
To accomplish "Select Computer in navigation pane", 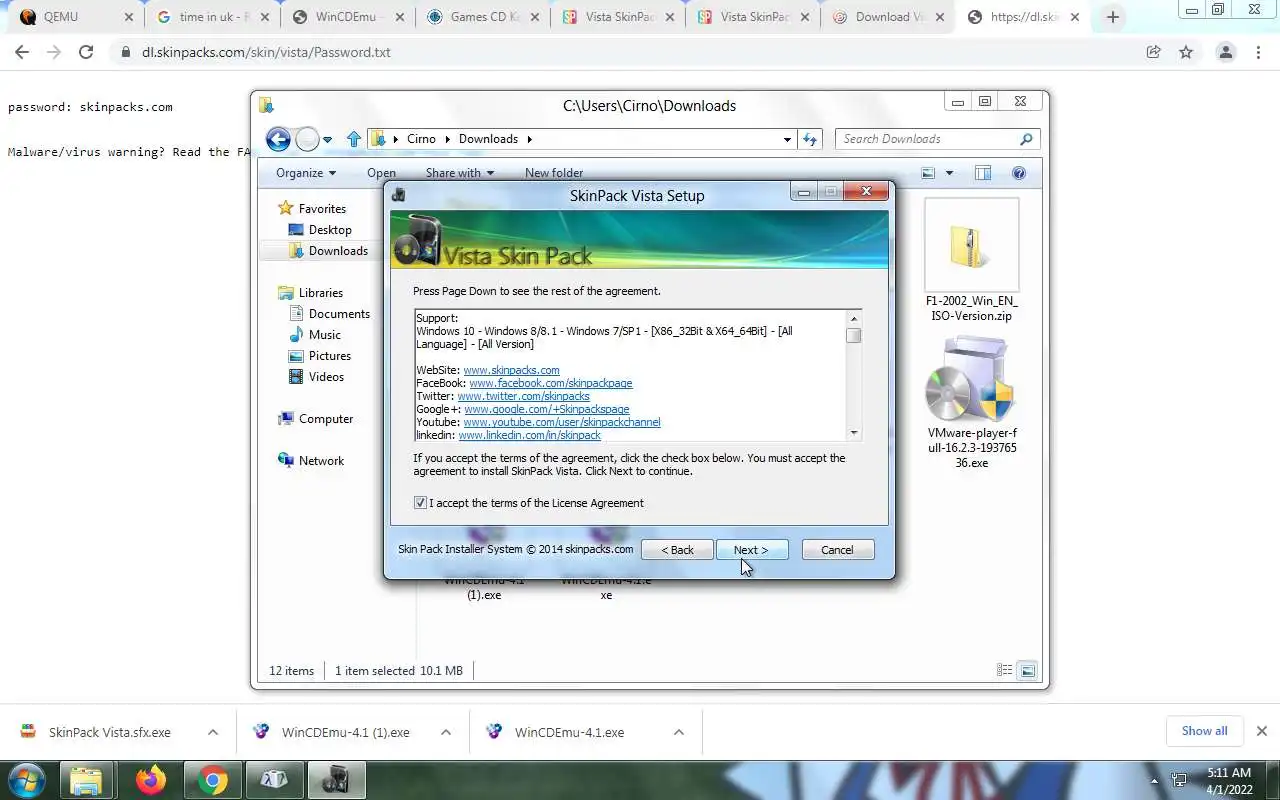I will click(326, 419).
